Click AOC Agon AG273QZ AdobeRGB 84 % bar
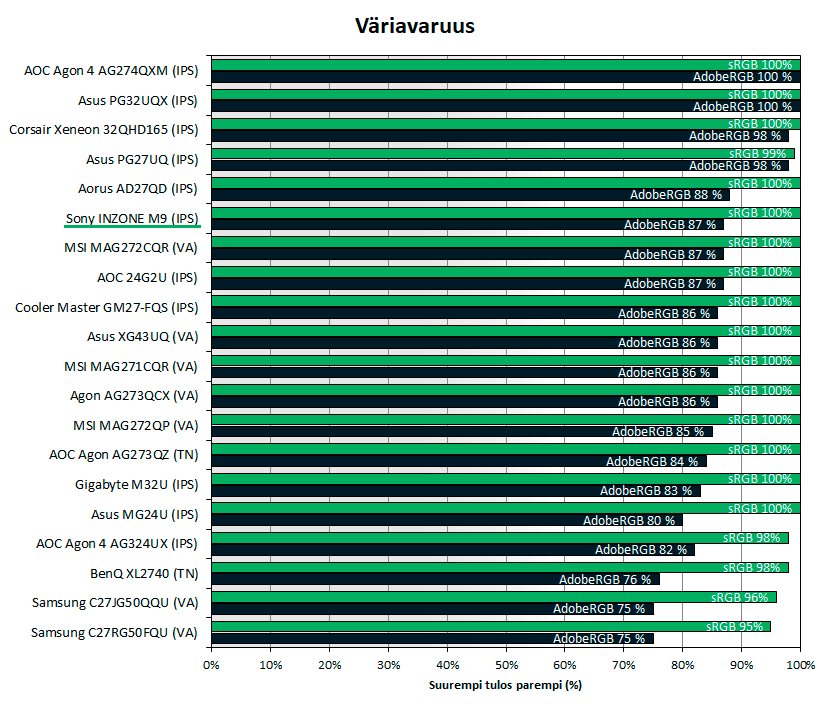Viewport: 830px width, 709px height. tap(459, 461)
